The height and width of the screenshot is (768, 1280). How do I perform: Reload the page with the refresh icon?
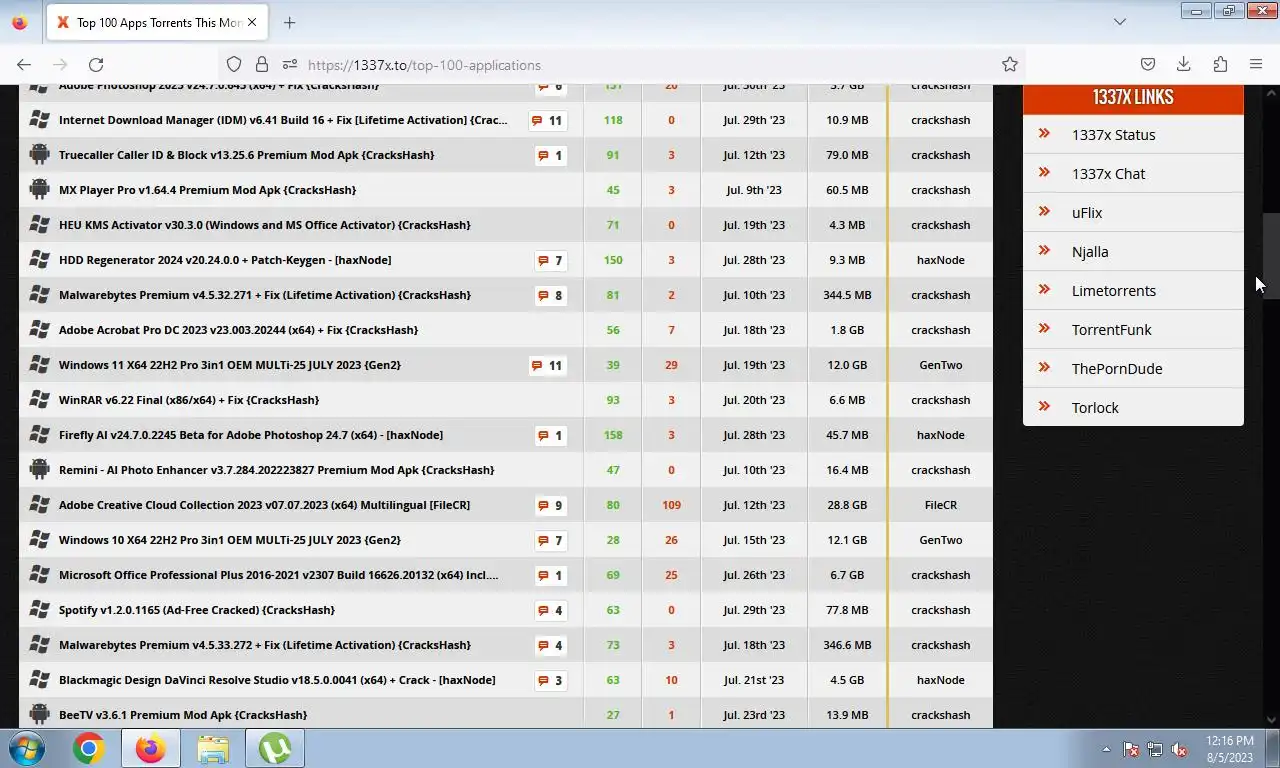(96, 64)
